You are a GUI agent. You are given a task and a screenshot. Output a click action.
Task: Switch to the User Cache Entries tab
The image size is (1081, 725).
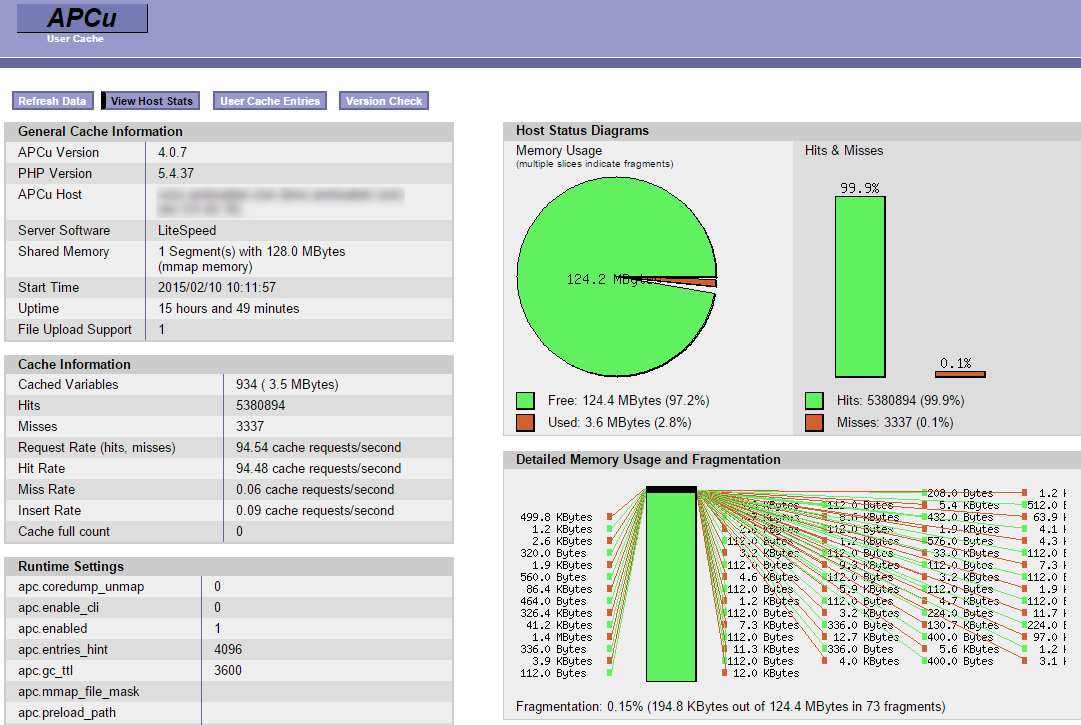click(x=270, y=101)
